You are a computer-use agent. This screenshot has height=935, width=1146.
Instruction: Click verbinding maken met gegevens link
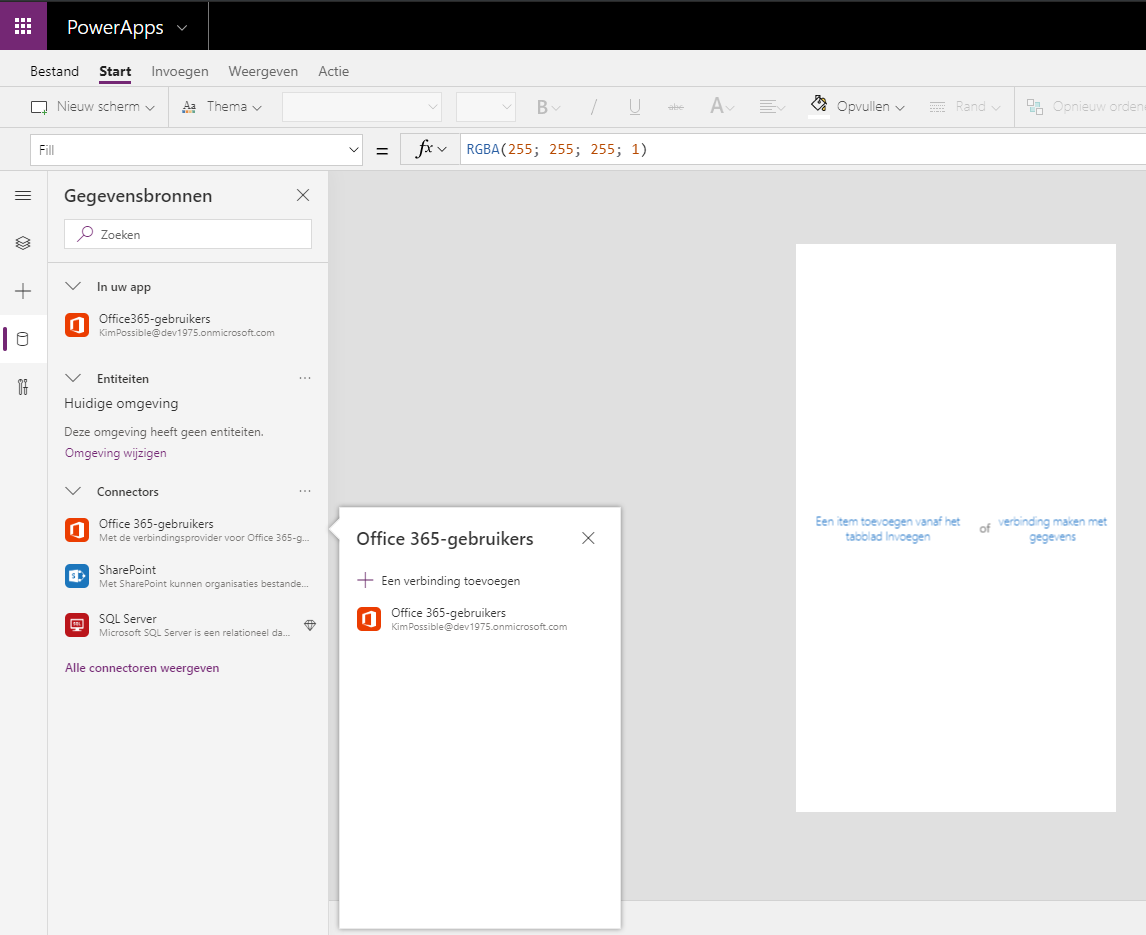1052,529
